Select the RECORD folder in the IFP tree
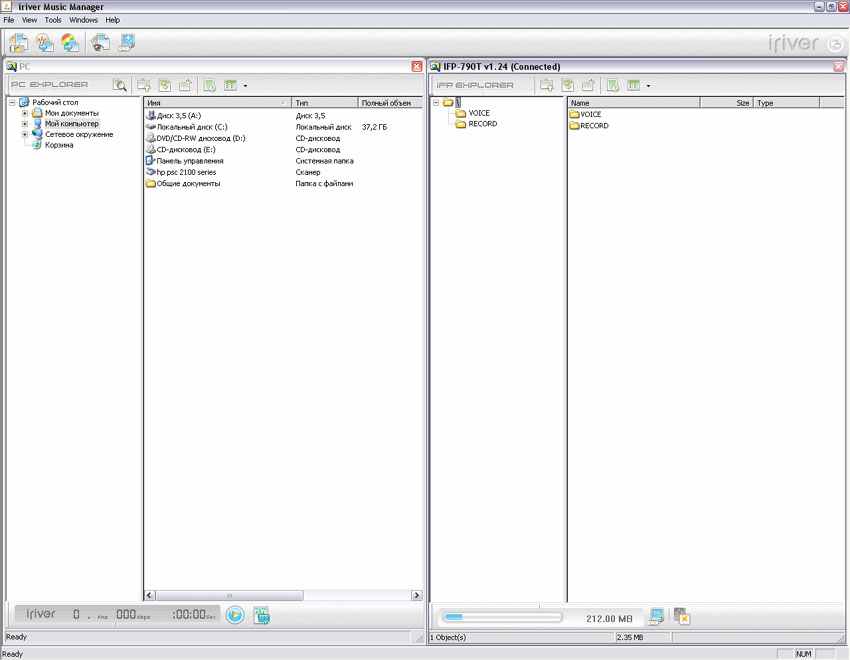Viewport: 850px width, 660px height. click(x=482, y=124)
